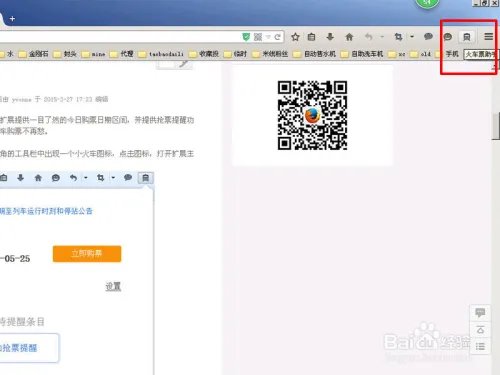Screen dimensions: 500x375
Task: Reload the page with the refresh icon
Action: [x=277, y=37]
